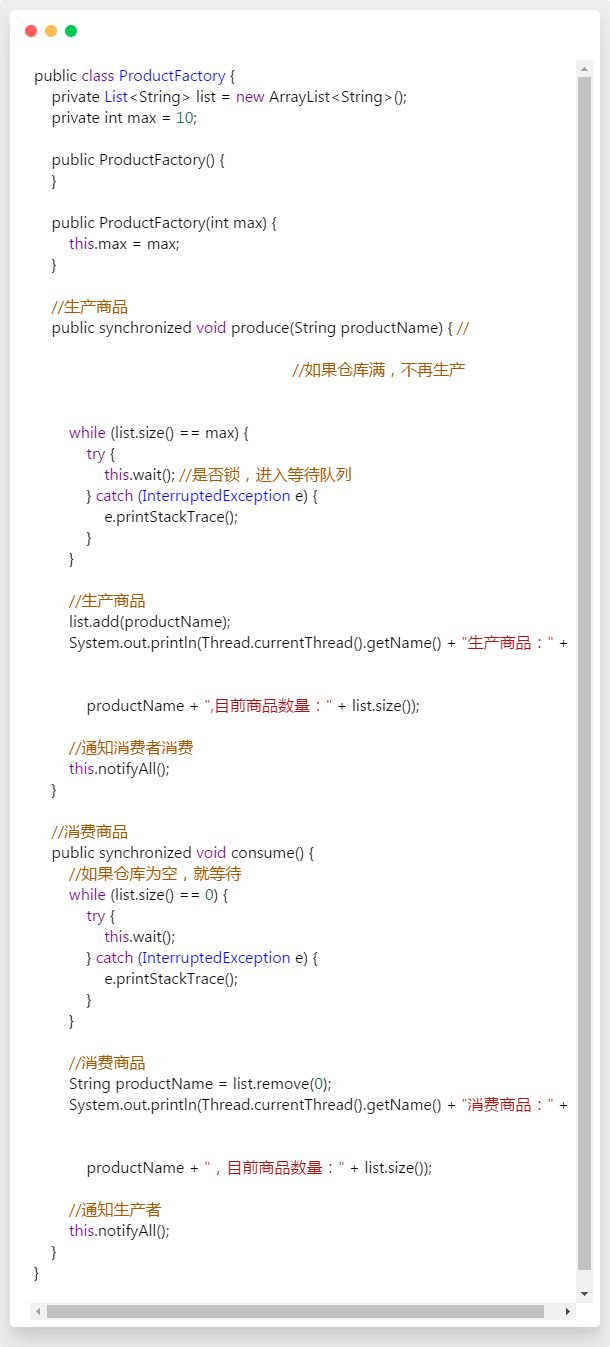
Task: Click the yellow minimize dot
Action: [51, 31]
